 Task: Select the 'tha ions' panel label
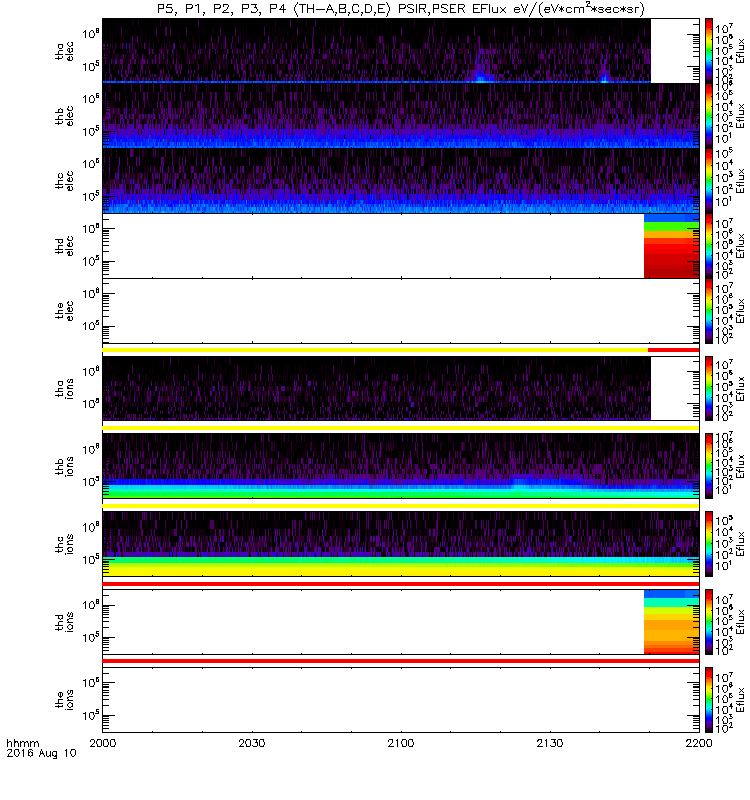[x=64, y=388]
